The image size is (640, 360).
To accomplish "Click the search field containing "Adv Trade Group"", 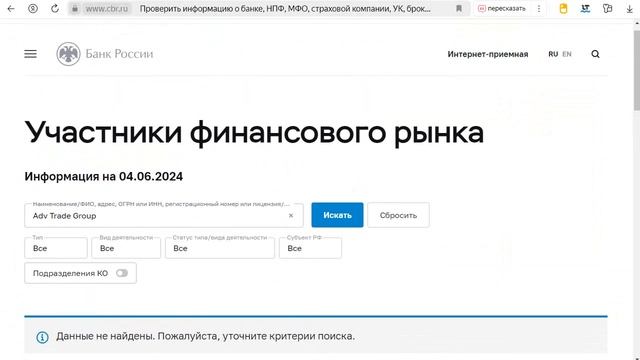I will coord(164,216).
